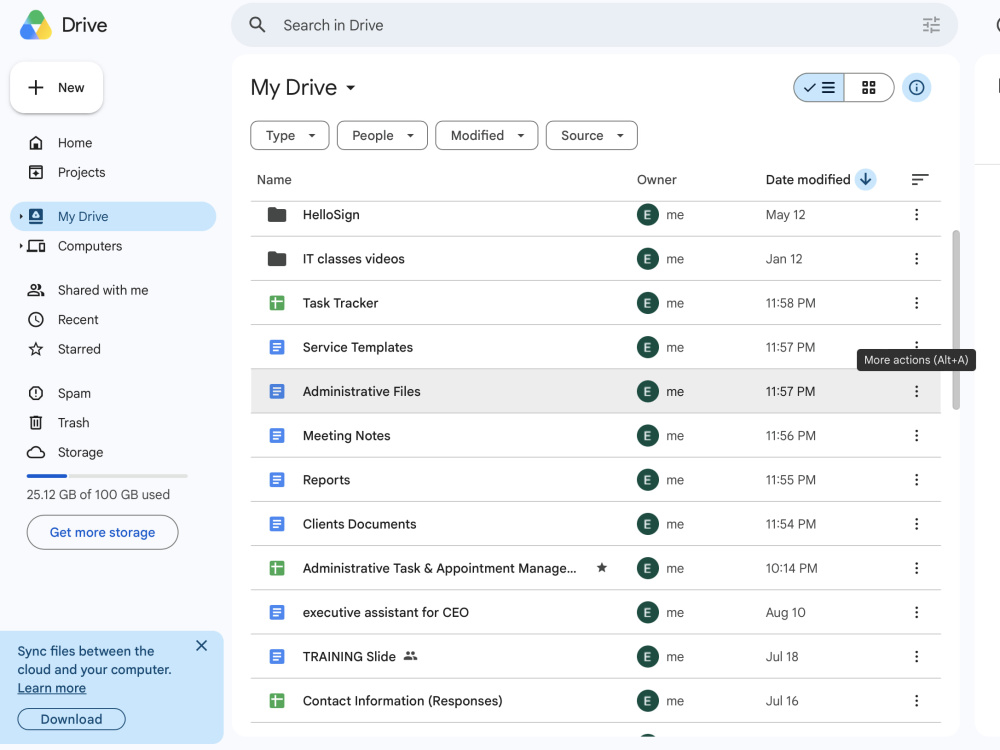
Task: Click the New button
Action: [56, 87]
